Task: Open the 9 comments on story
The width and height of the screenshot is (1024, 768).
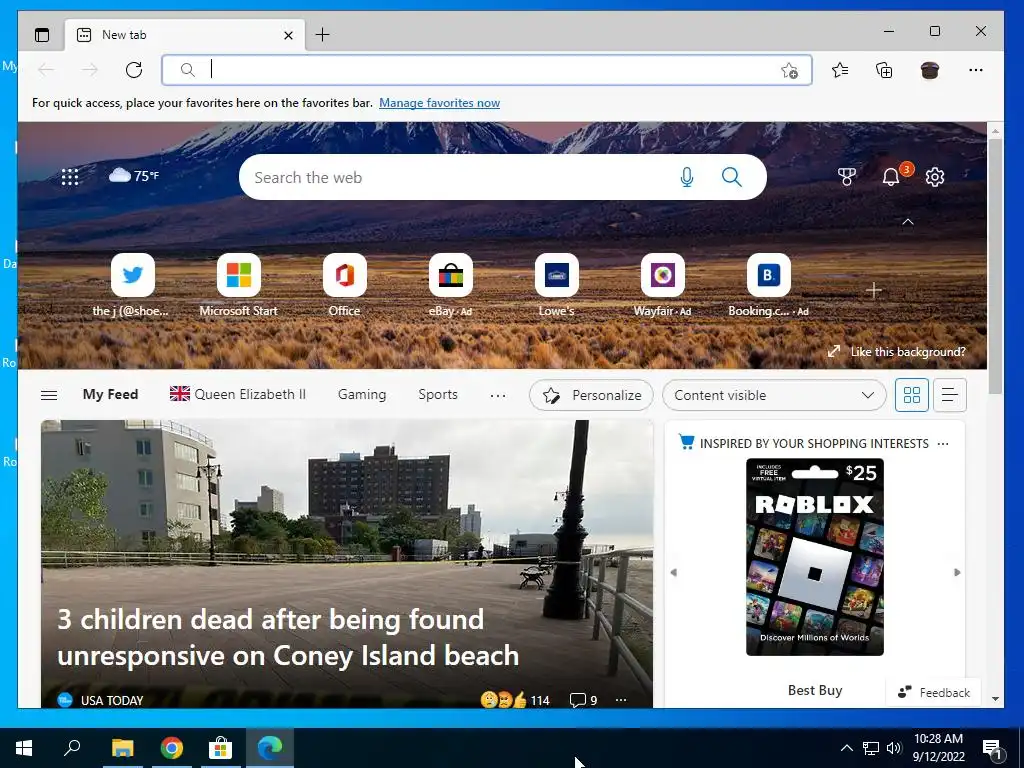Action: pyautogui.click(x=583, y=700)
